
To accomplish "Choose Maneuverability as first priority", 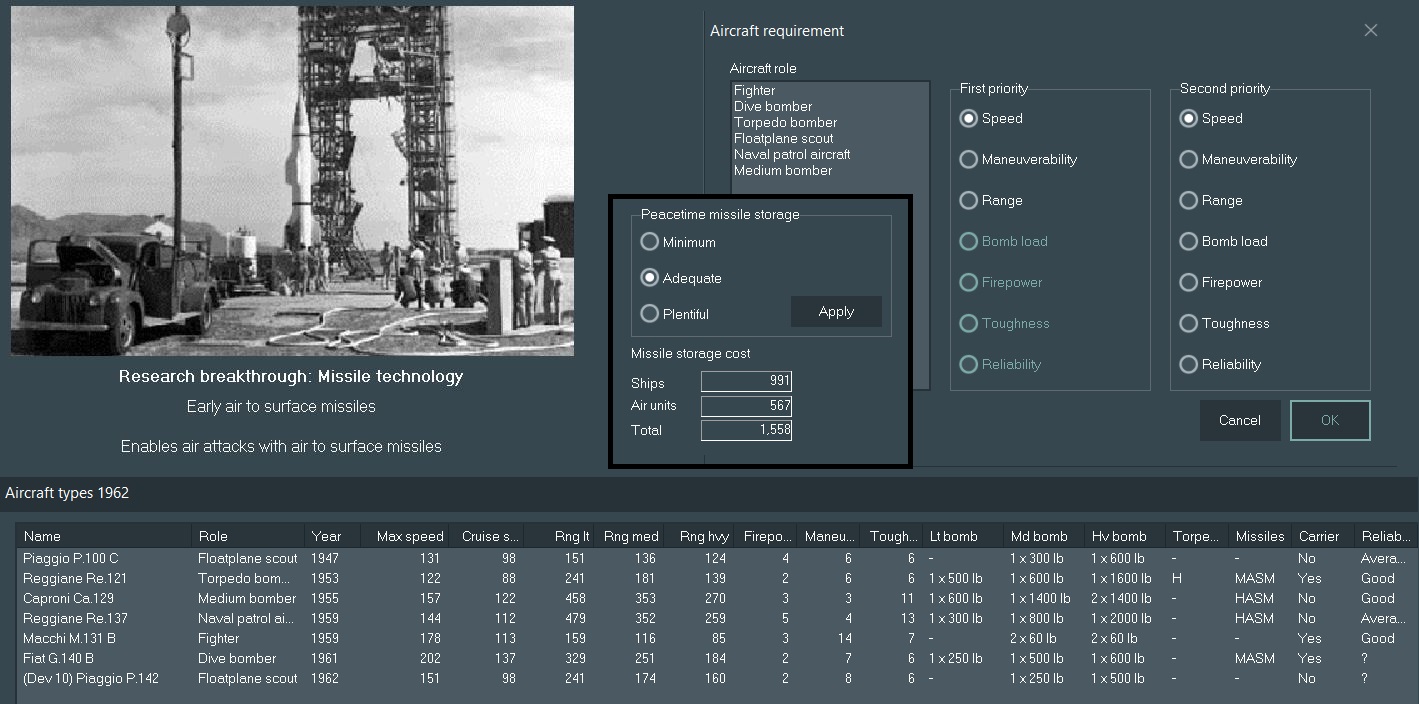I will (x=1016, y=159).
